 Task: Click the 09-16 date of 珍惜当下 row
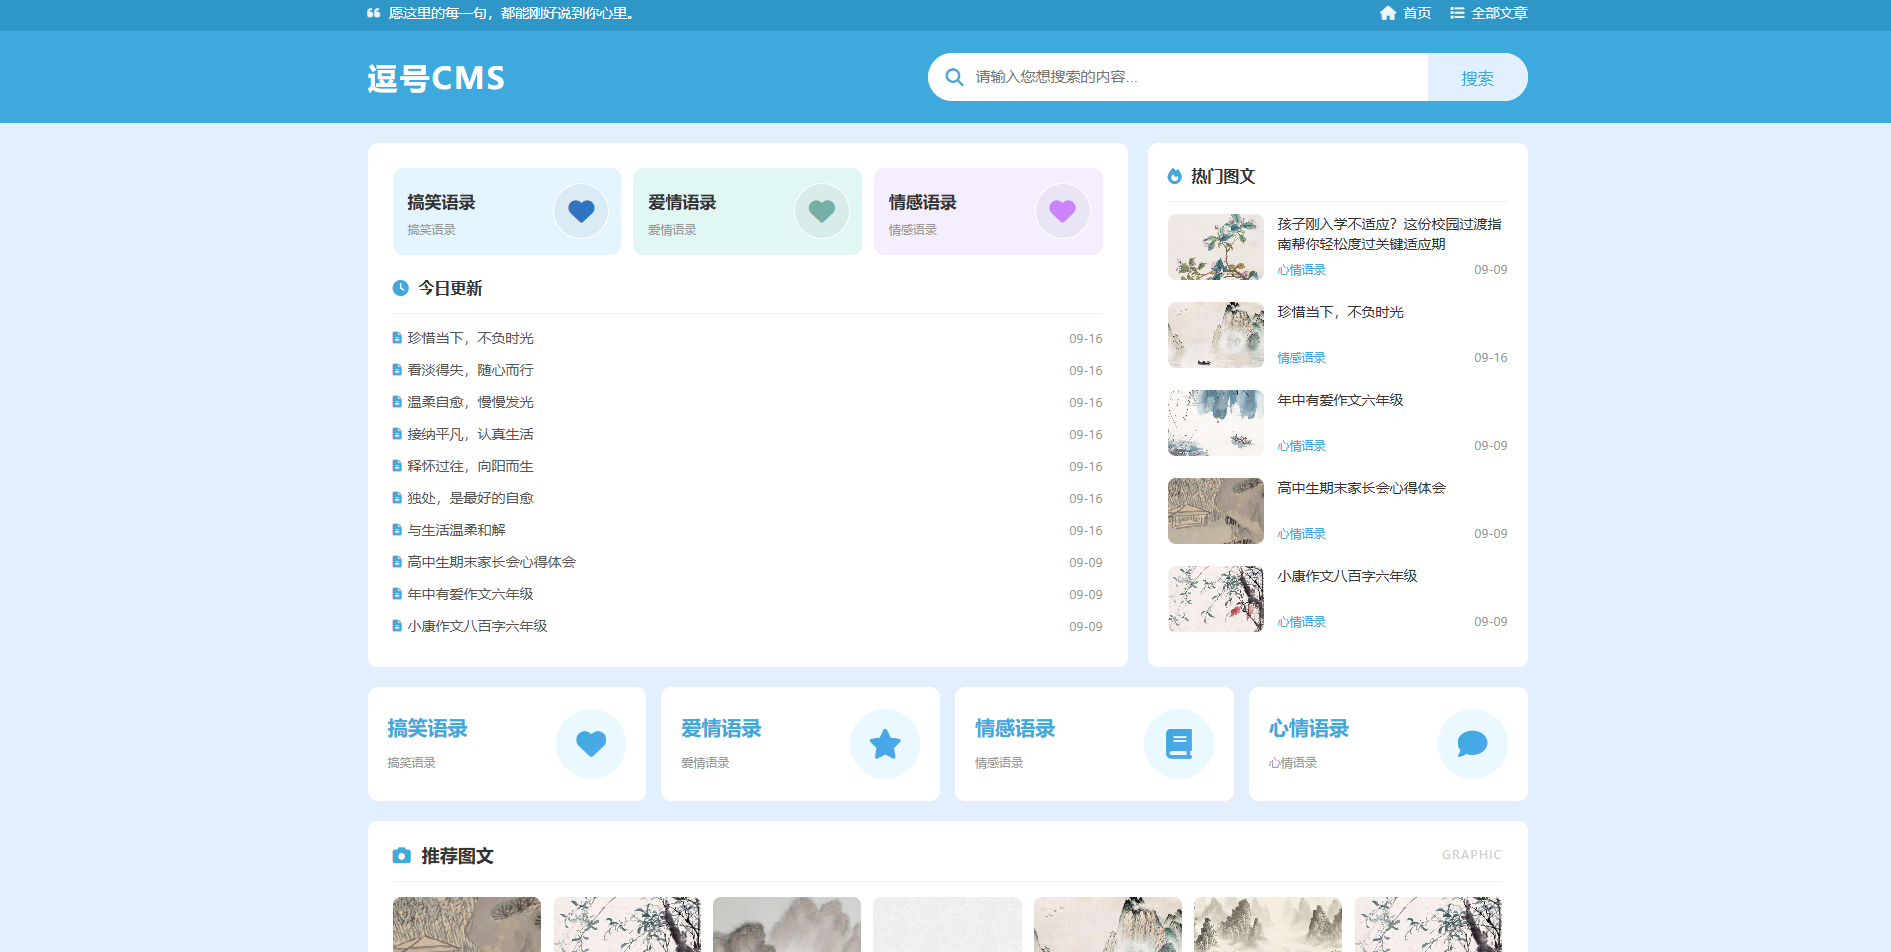coord(1086,339)
